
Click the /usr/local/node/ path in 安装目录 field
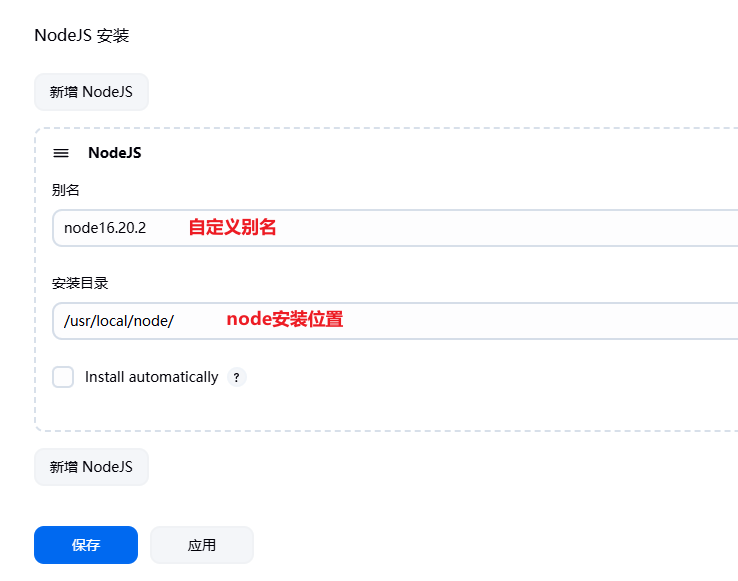pos(119,321)
